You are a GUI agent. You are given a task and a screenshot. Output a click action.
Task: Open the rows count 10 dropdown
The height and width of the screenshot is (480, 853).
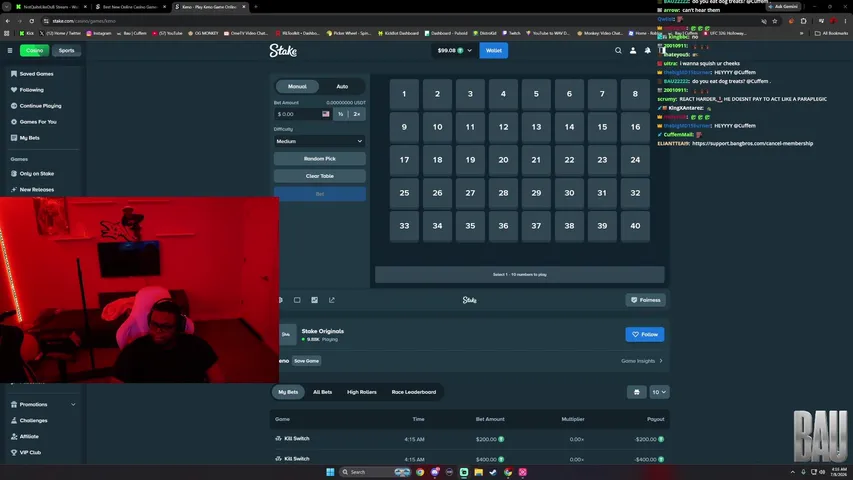pyautogui.click(x=659, y=392)
